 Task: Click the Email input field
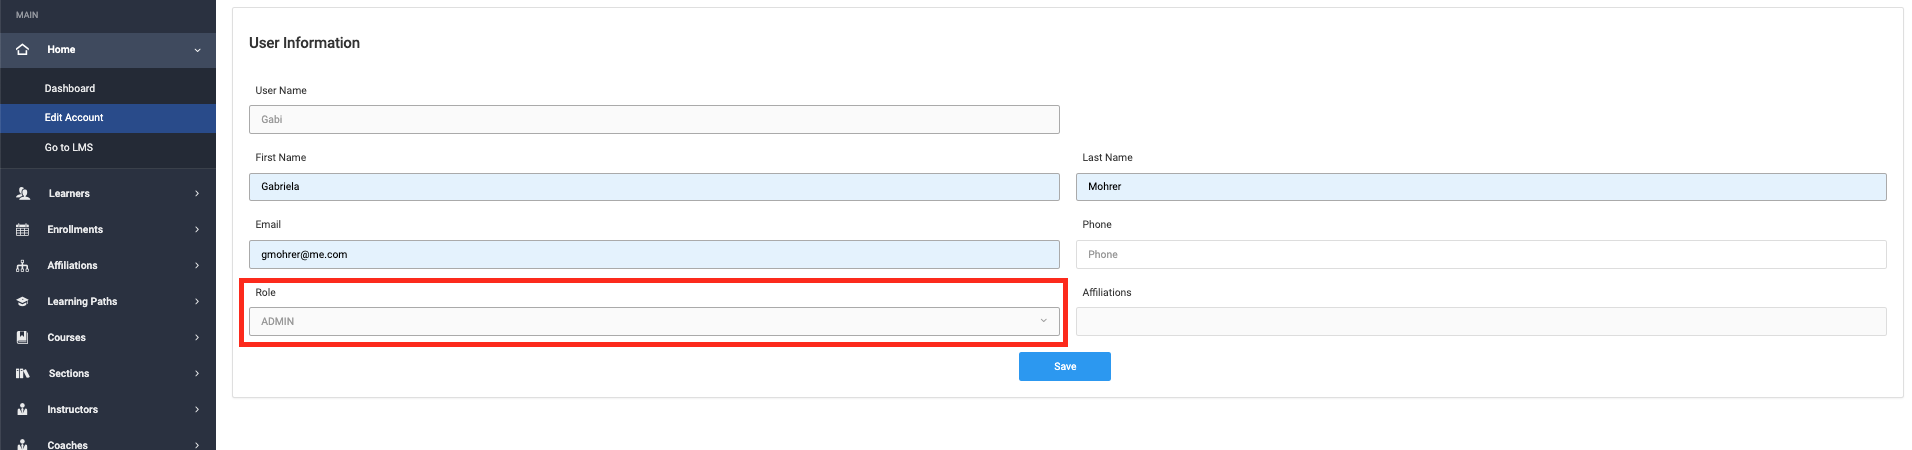pos(654,254)
